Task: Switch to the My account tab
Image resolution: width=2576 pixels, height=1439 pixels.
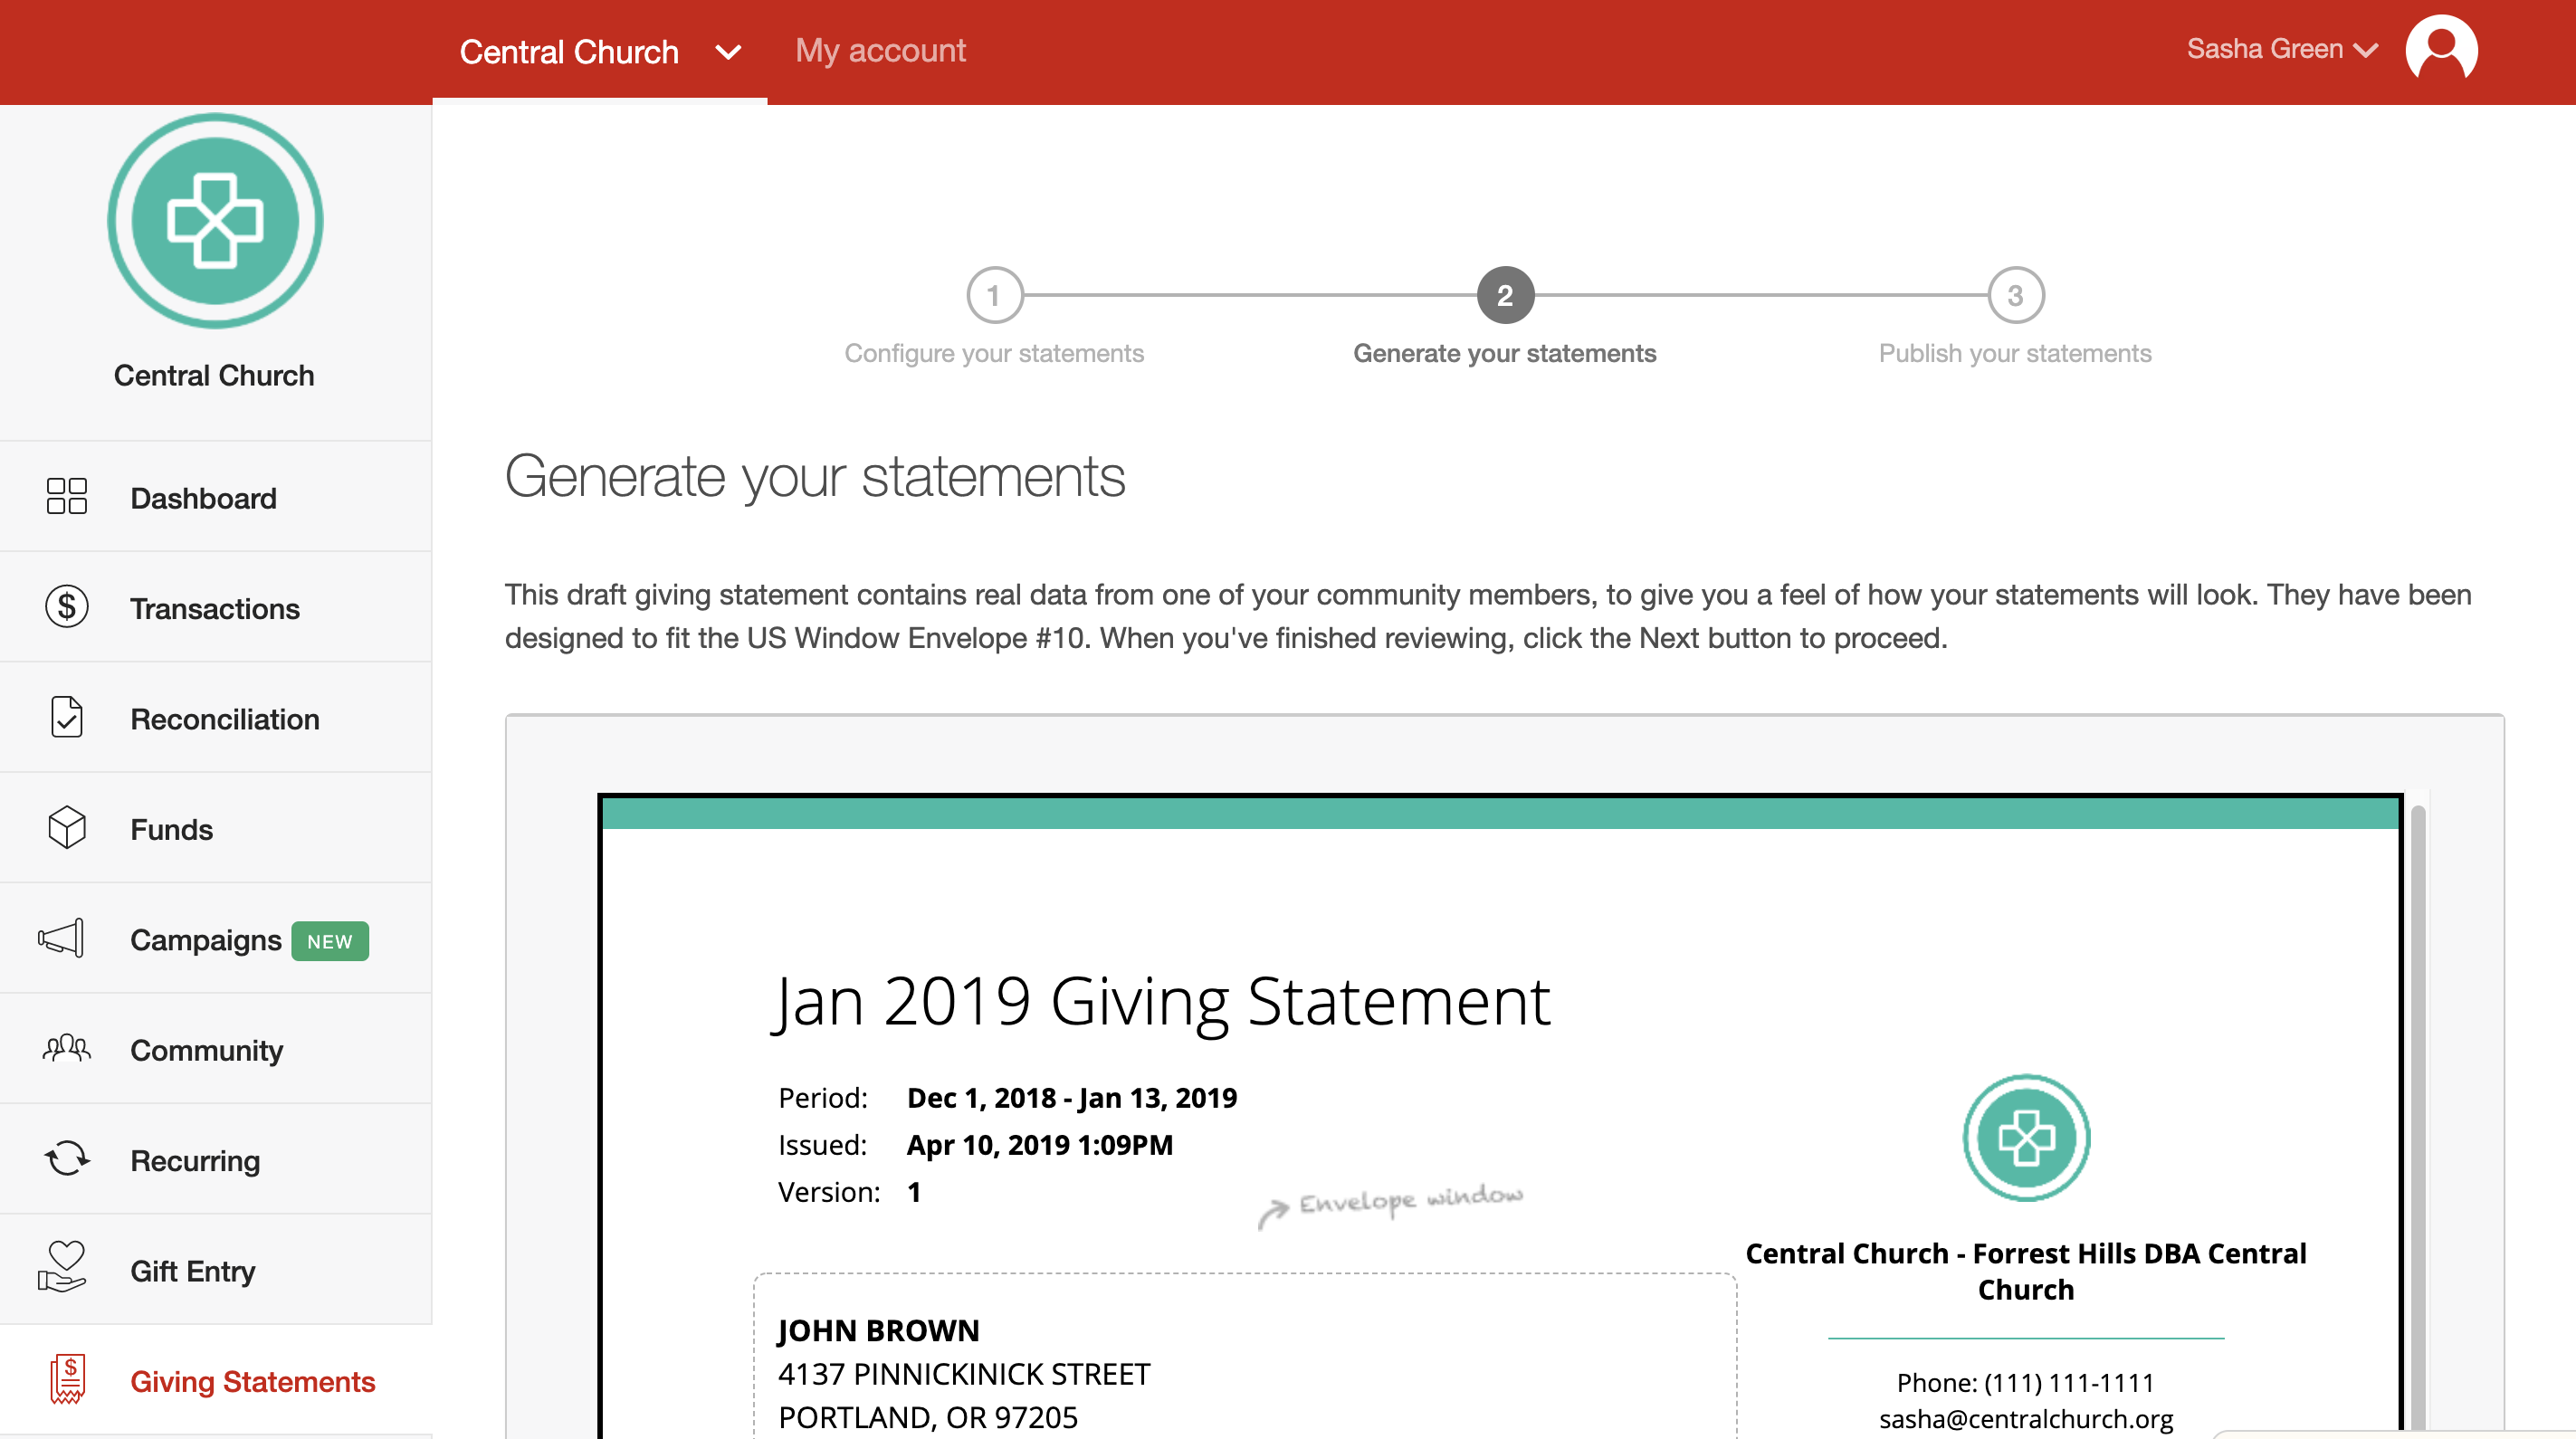Action: pos(879,50)
